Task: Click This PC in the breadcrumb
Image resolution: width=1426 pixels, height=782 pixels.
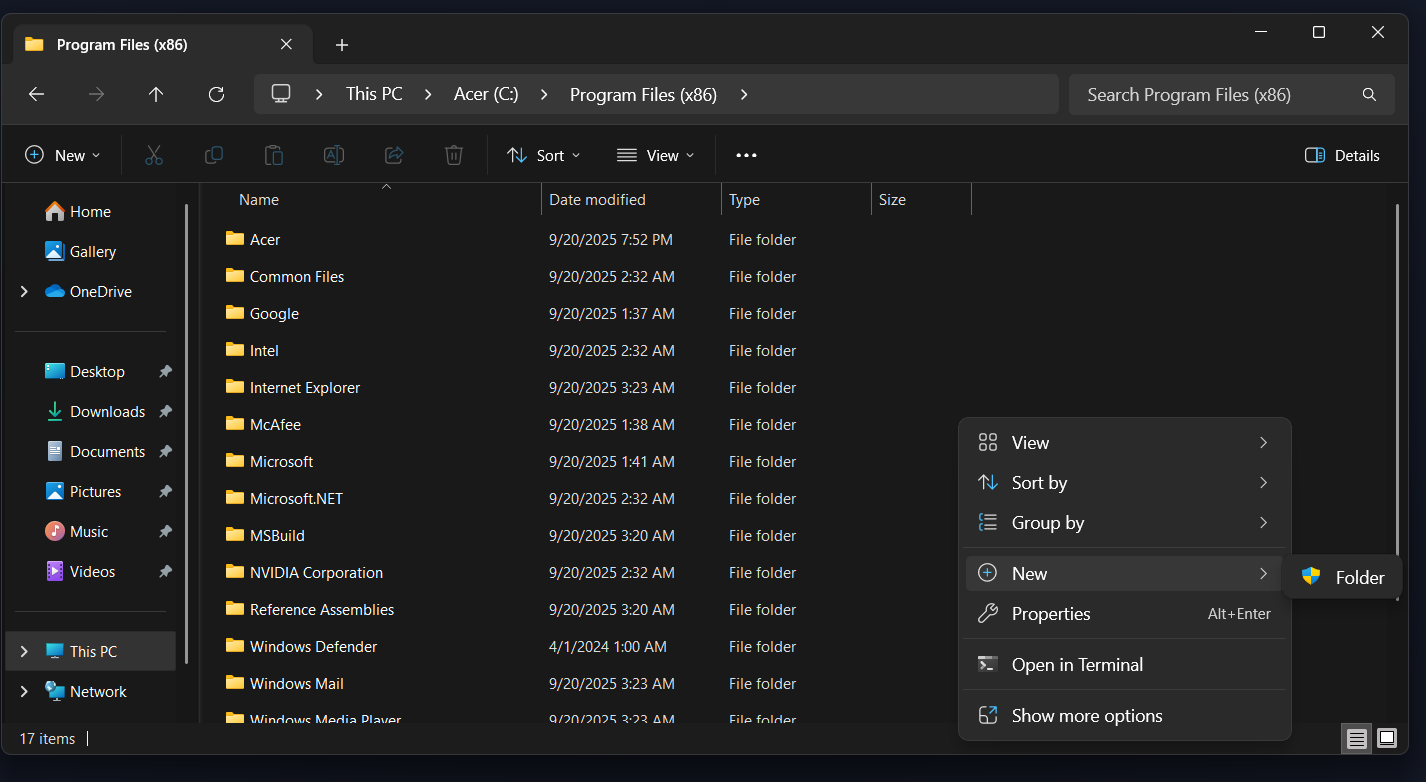Action: pyautogui.click(x=374, y=94)
